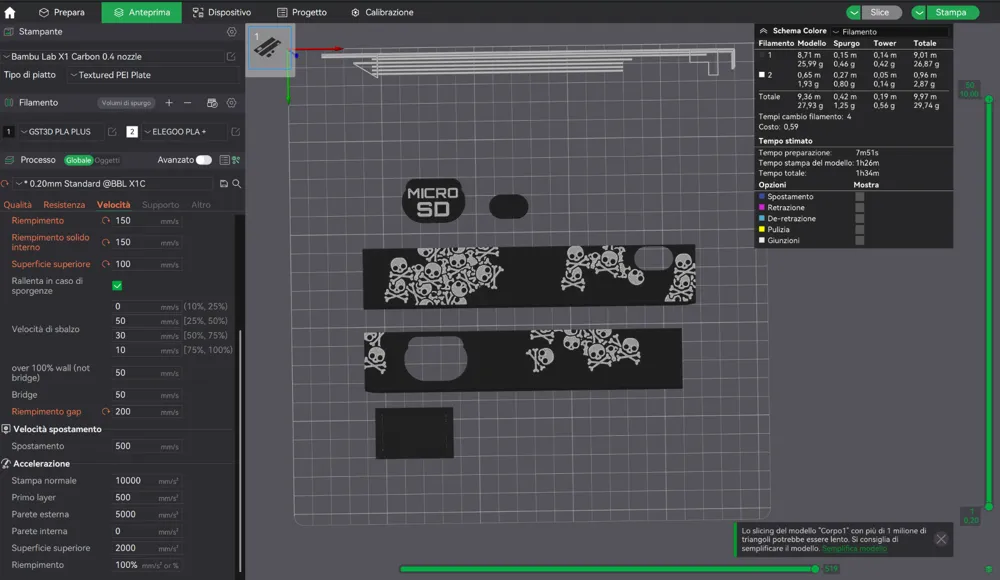
Task: Click the Stampante settings gear icon
Action: pyautogui.click(x=231, y=31)
